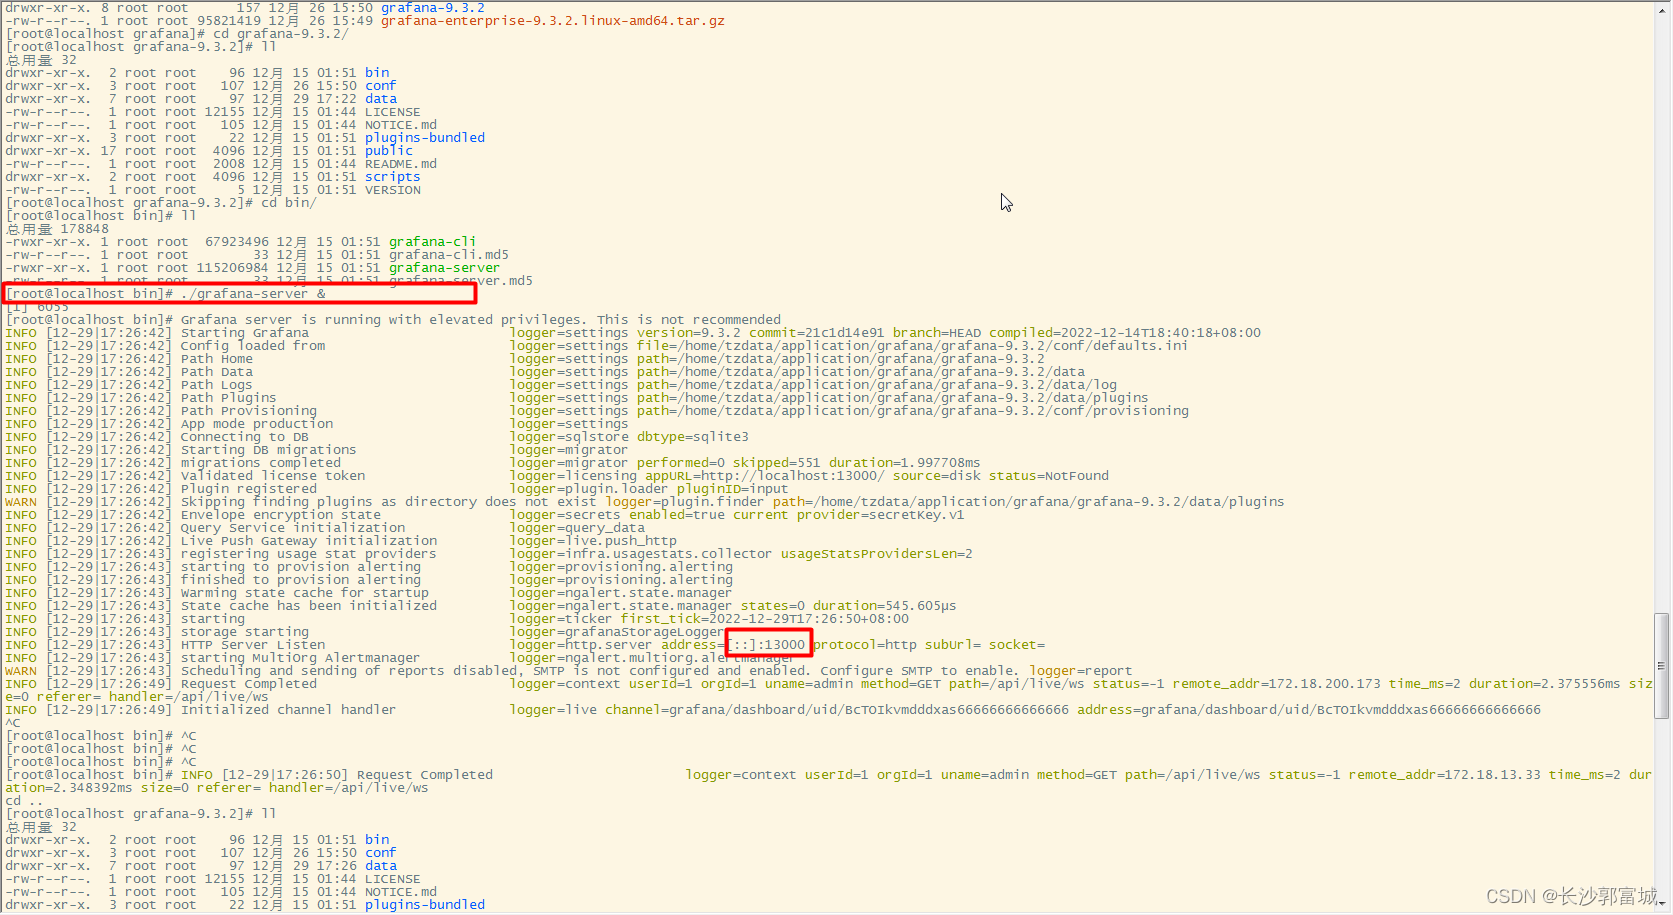Viewport: 1673px width, 915px height.
Task: Click the 'commit=21c1d14e91' value
Action: pos(817,333)
